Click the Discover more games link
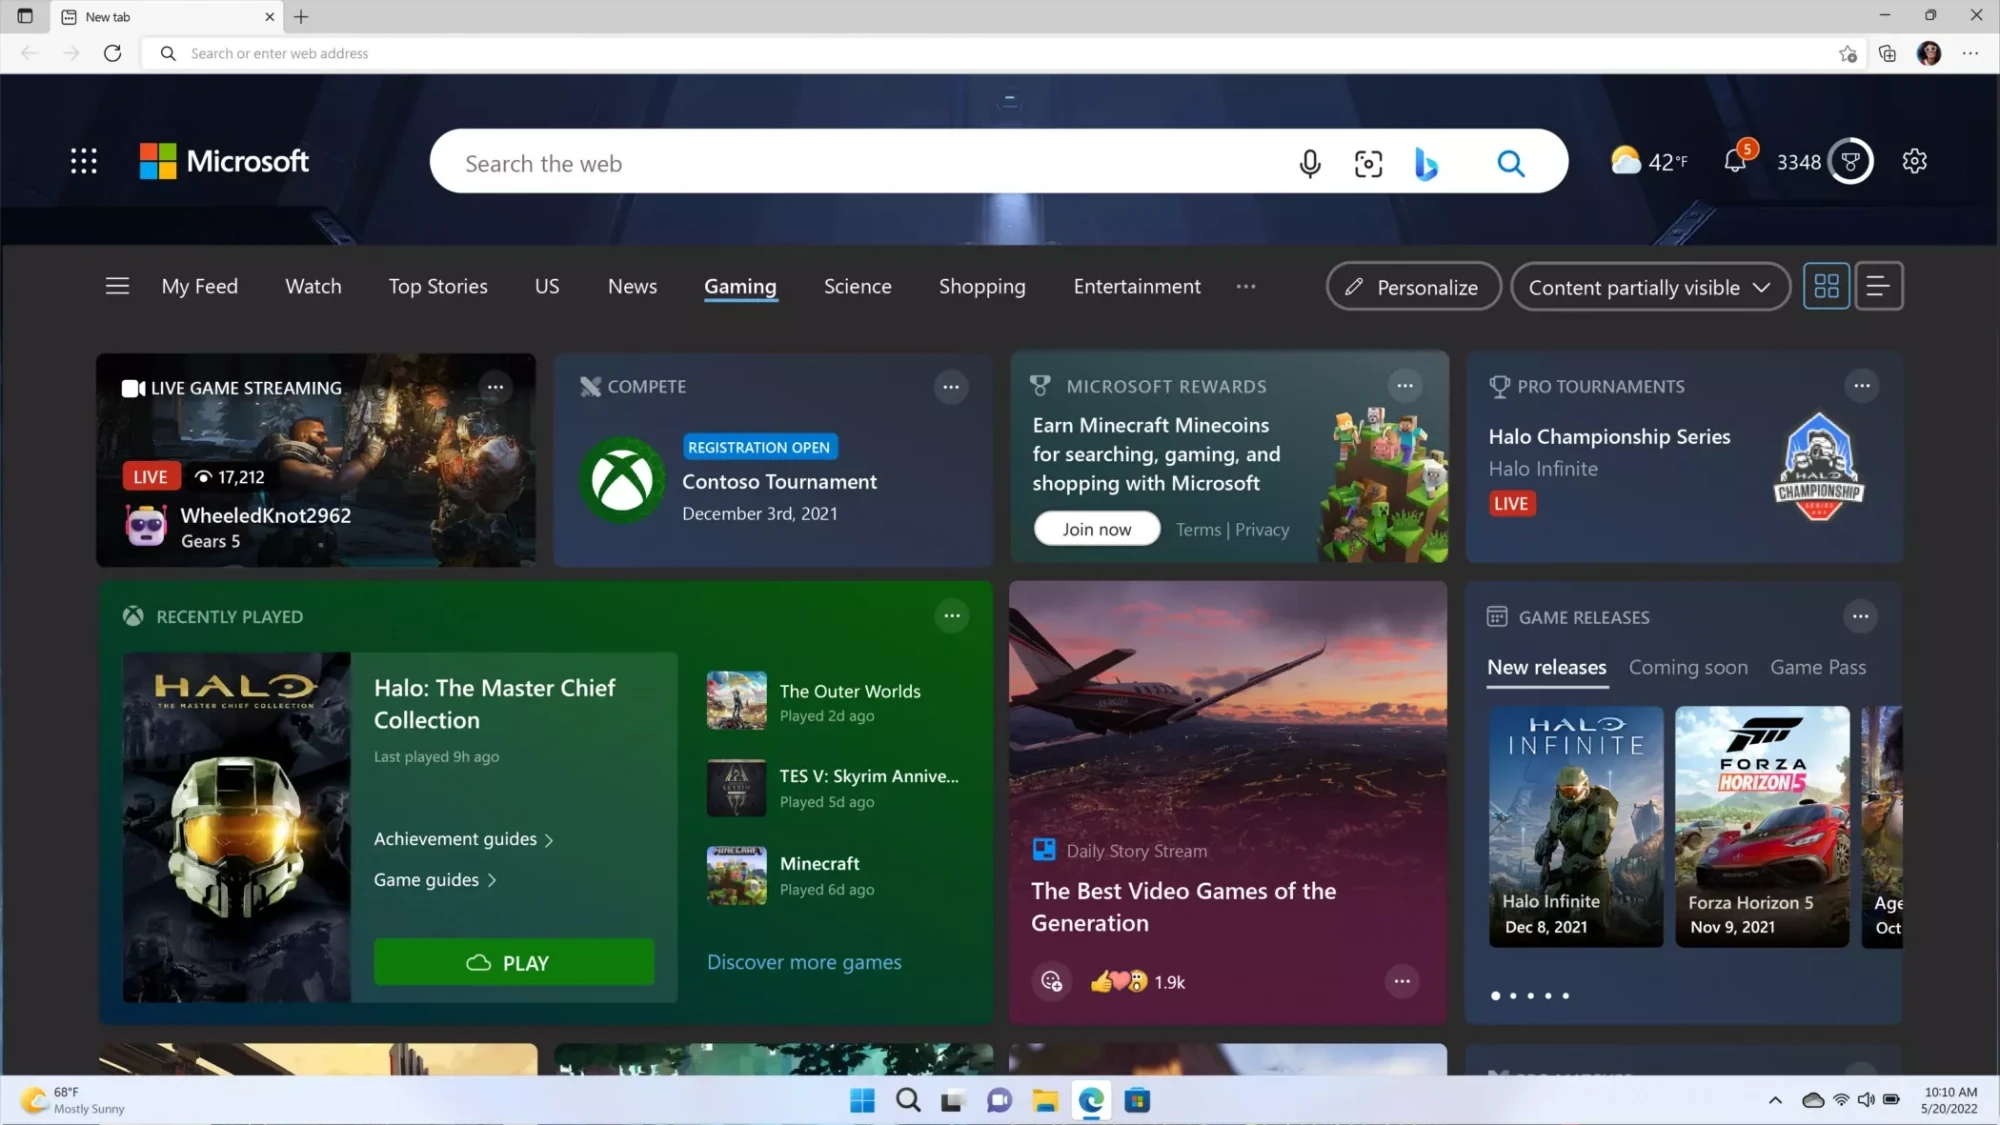Image resolution: width=2000 pixels, height=1125 pixels. coord(804,962)
